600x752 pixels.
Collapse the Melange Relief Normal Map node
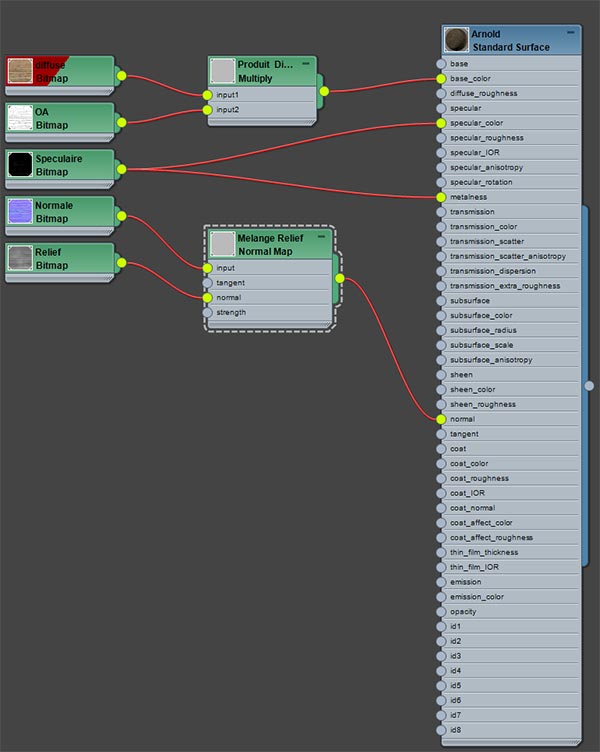(x=322, y=237)
